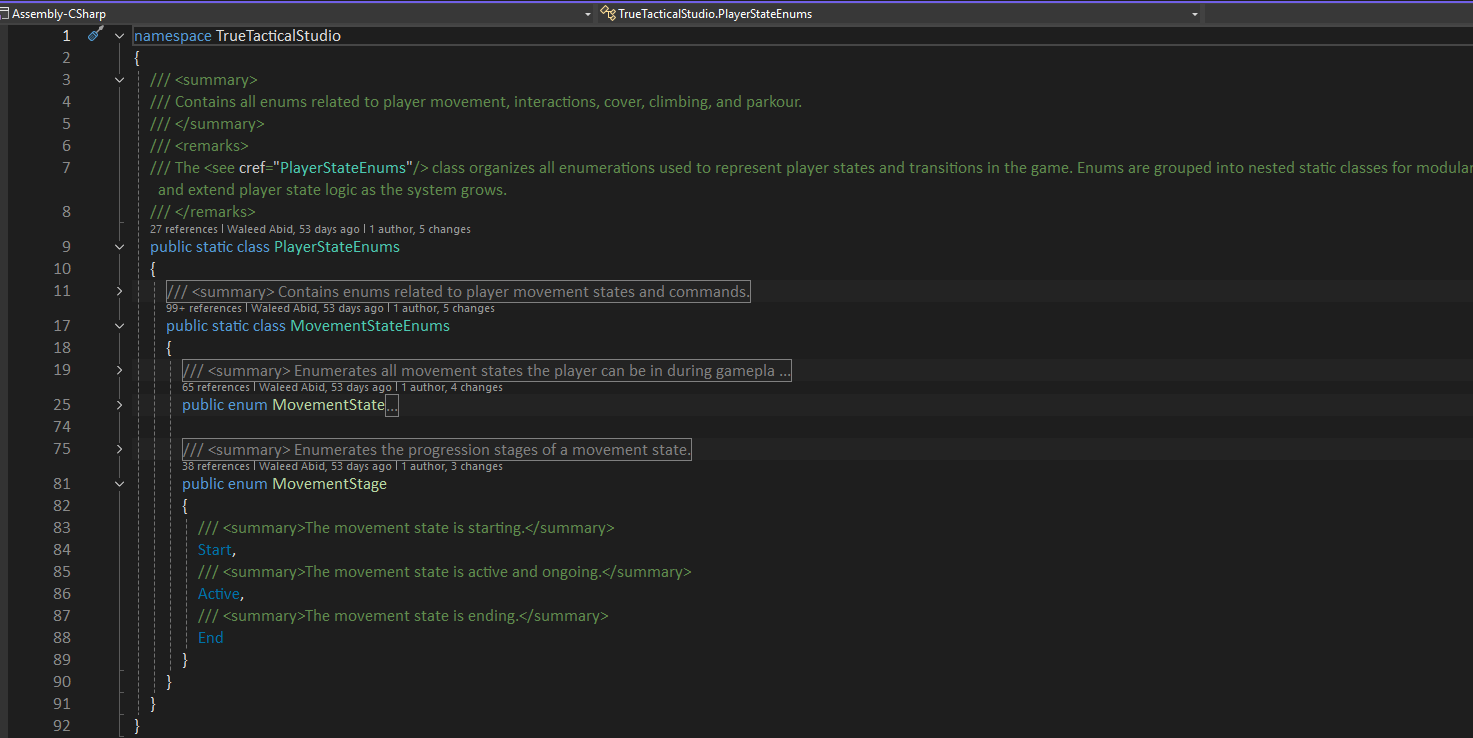Viewport: 1473px width, 738px height.
Task: Click the MovementState enum name on line 25
Action: tap(328, 405)
